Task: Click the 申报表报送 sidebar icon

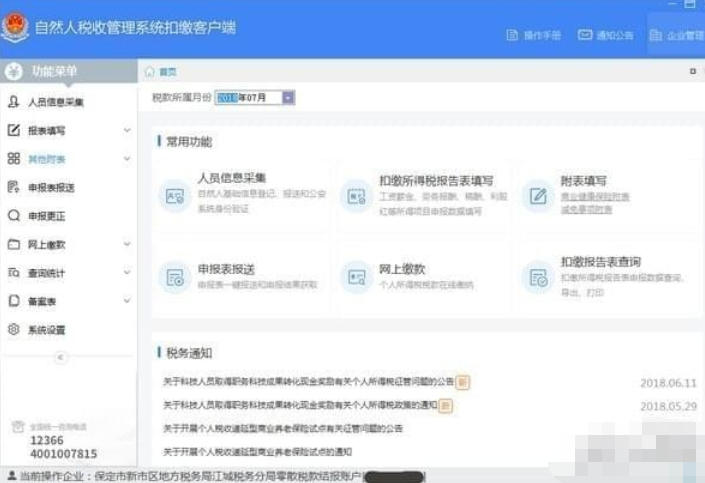Action: (x=14, y=187)
